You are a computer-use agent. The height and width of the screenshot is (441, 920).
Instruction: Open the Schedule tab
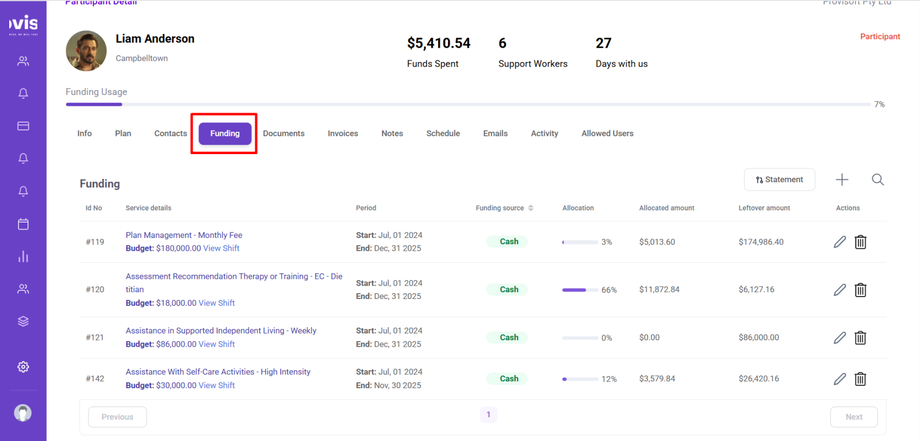tap(443, 133)
